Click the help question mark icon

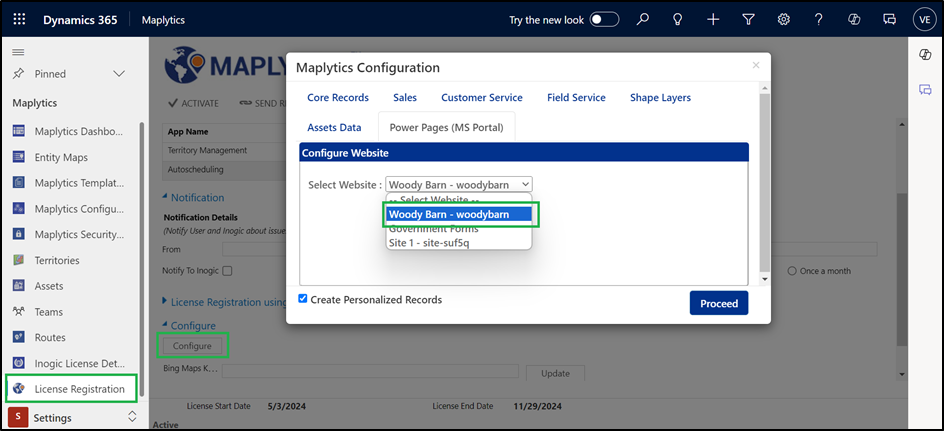pyautogui.click(x=818, y=20)
